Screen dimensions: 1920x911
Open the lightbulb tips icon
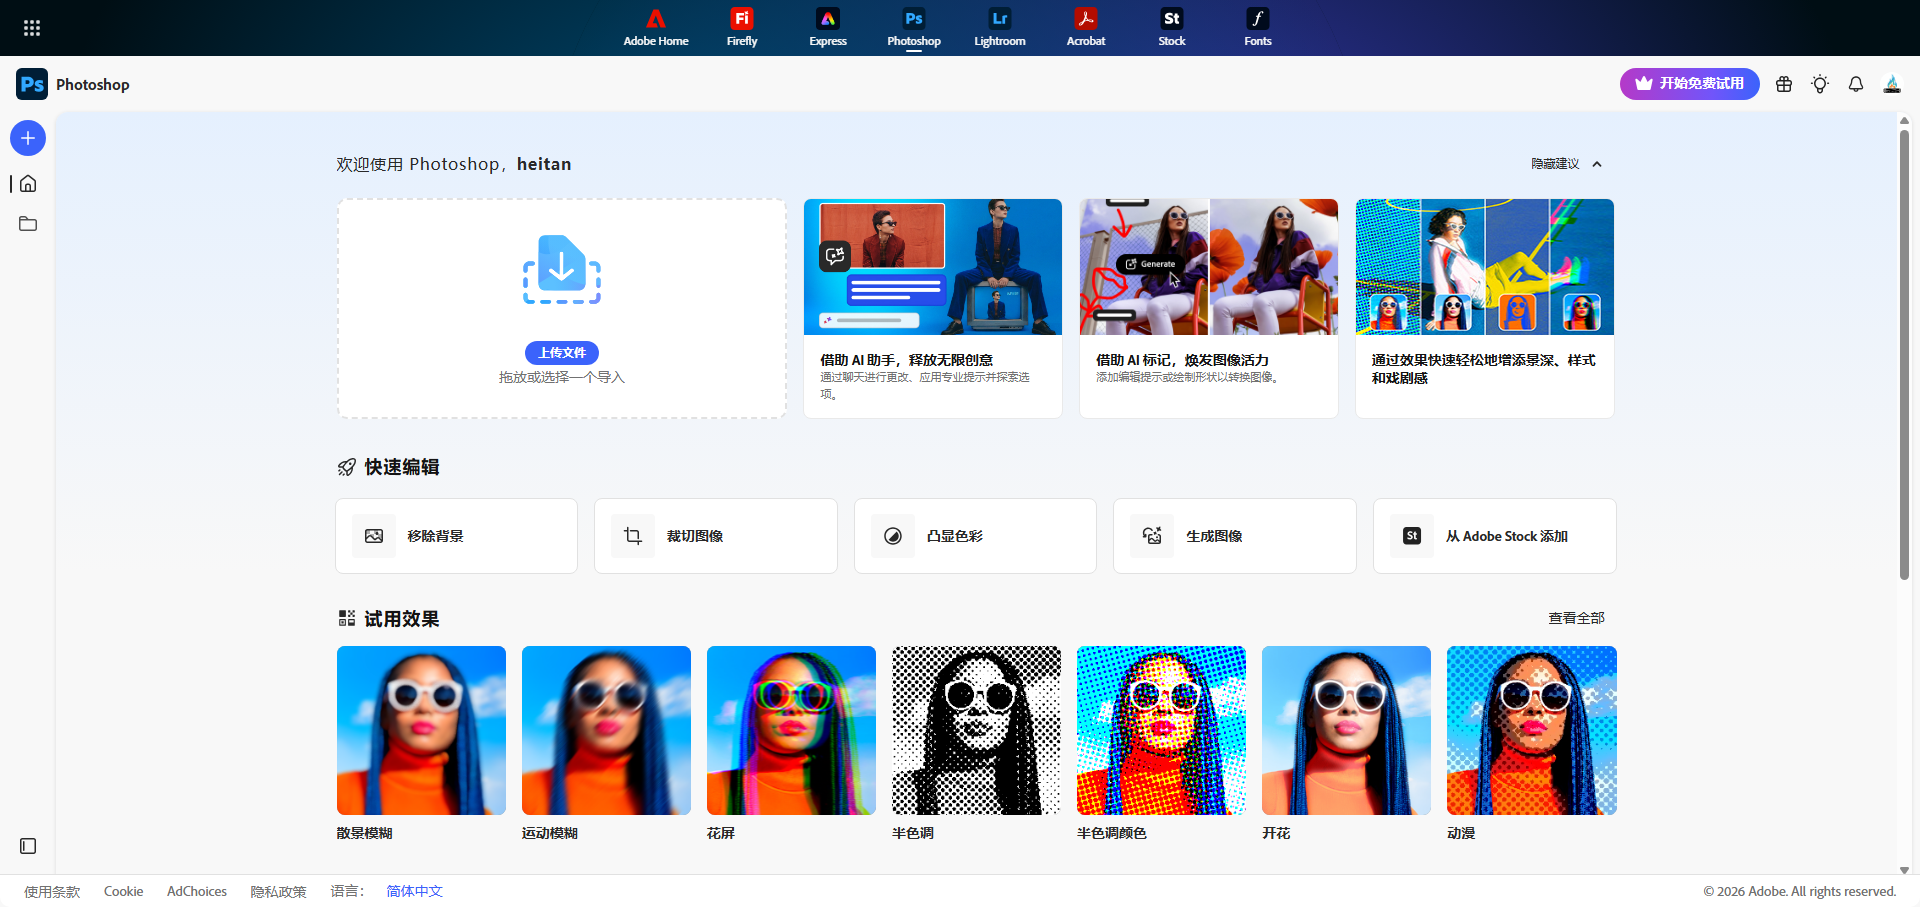click(1820, 84)
